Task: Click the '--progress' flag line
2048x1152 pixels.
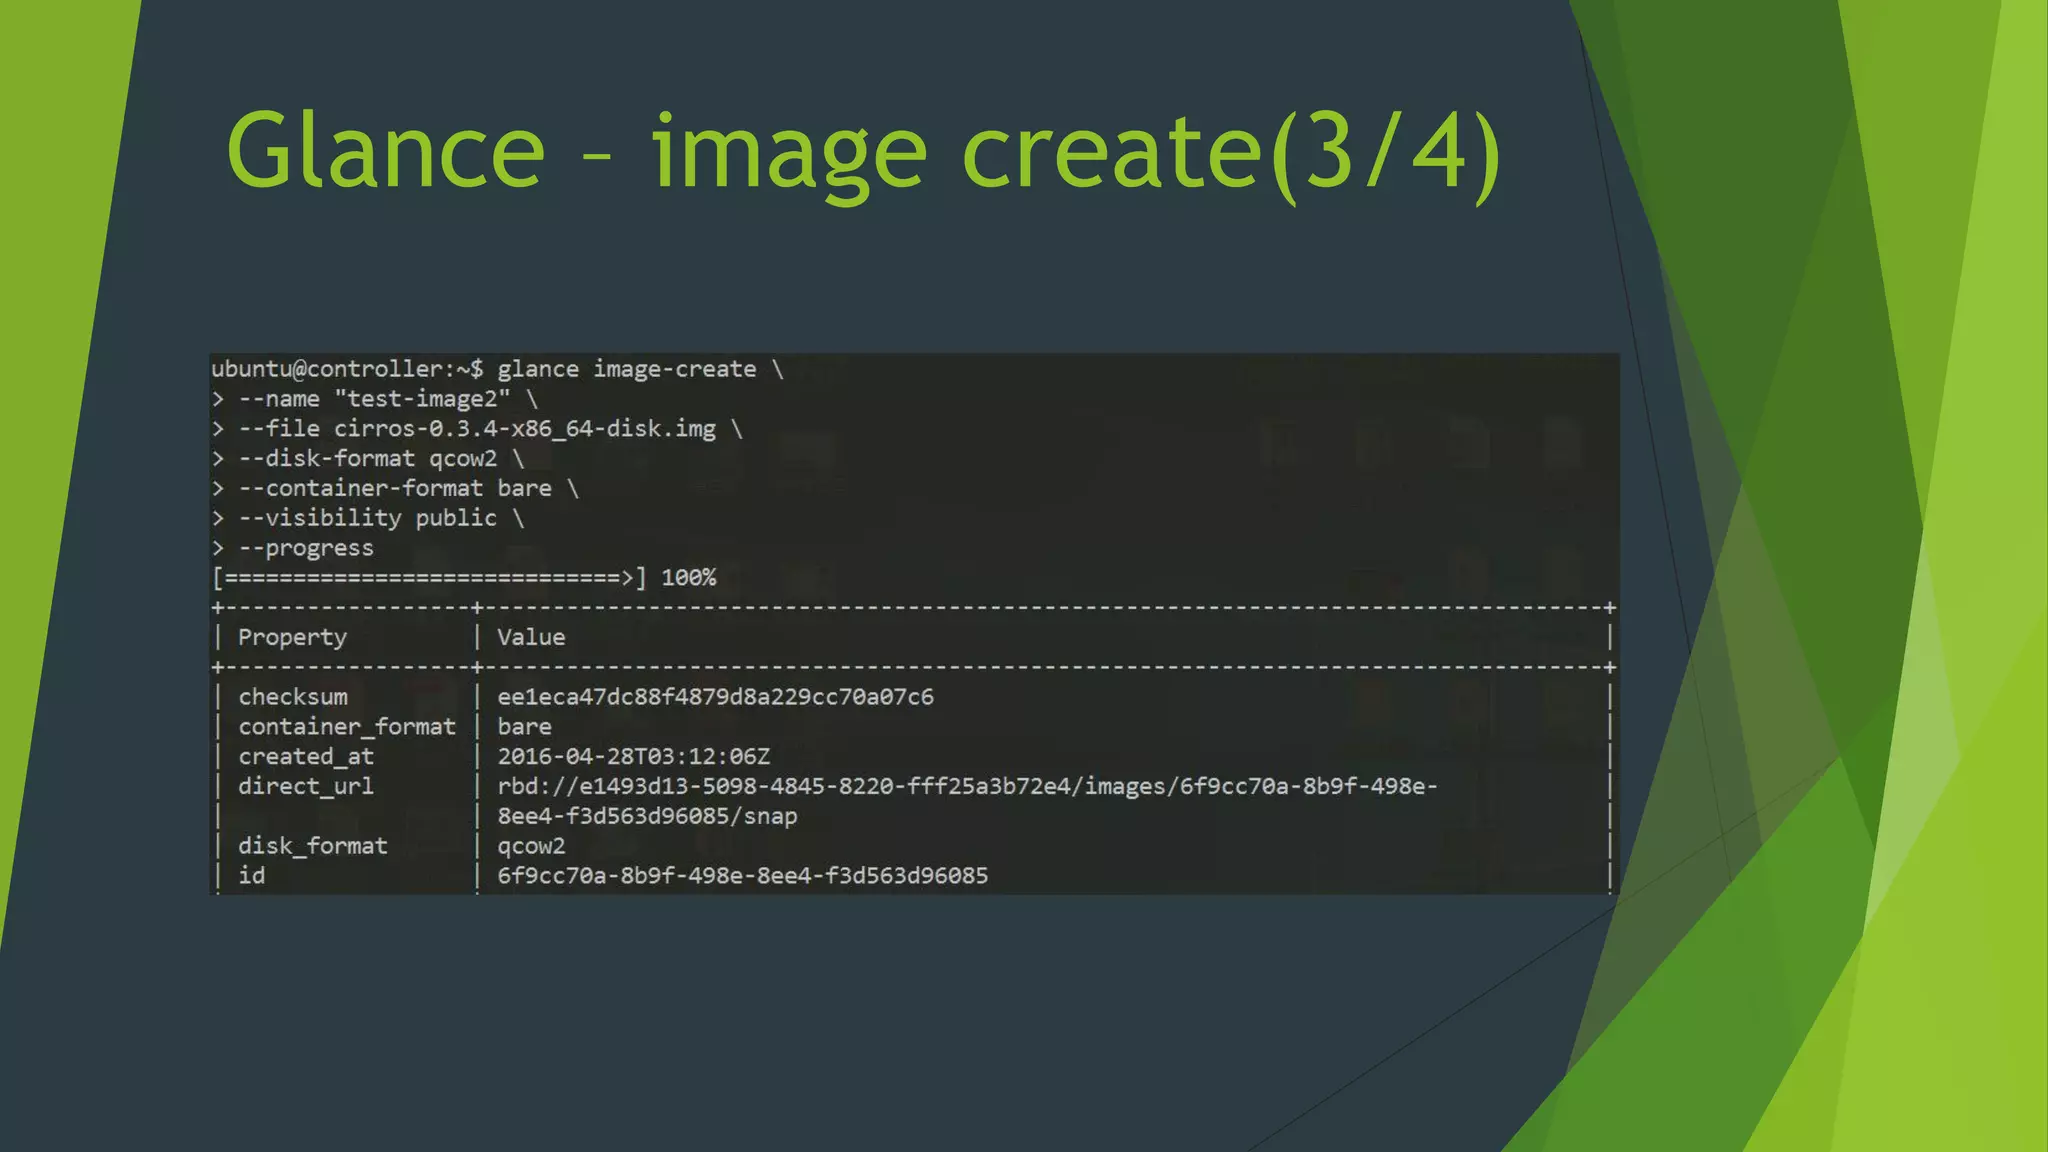Action: pos(292,548)
